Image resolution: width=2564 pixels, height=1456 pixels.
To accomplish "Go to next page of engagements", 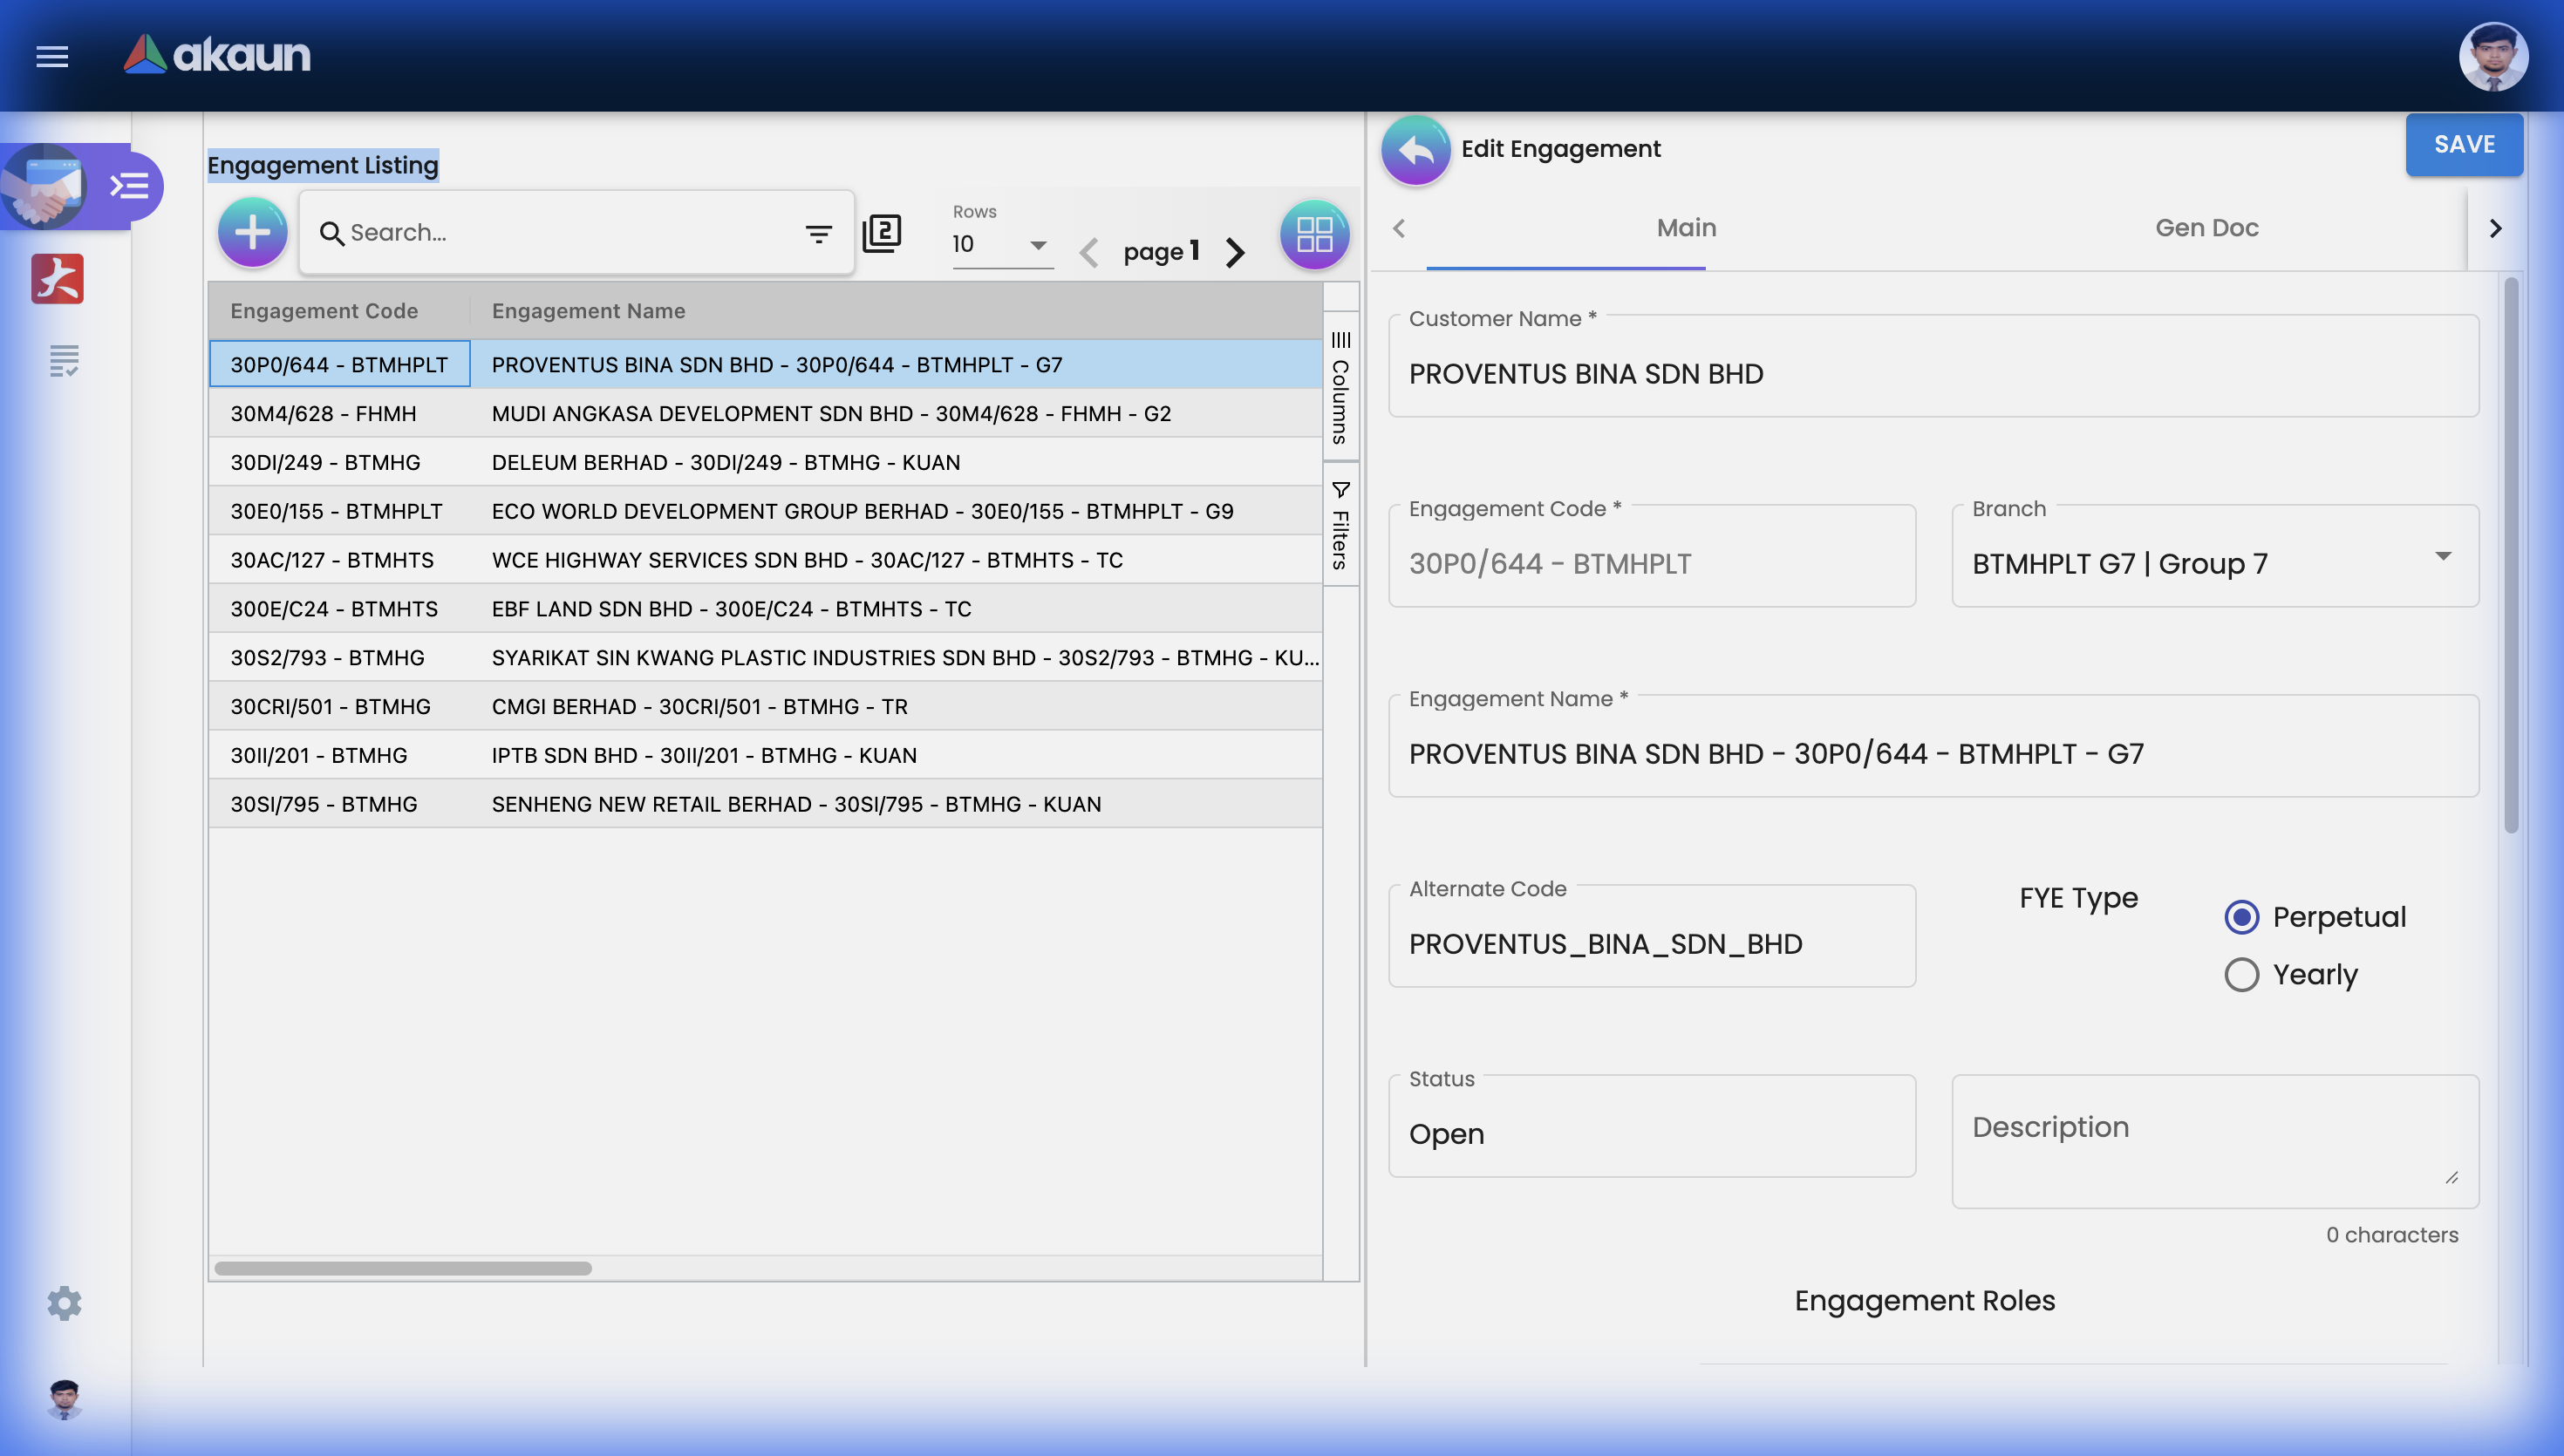I will click(x=1234, y=252).
